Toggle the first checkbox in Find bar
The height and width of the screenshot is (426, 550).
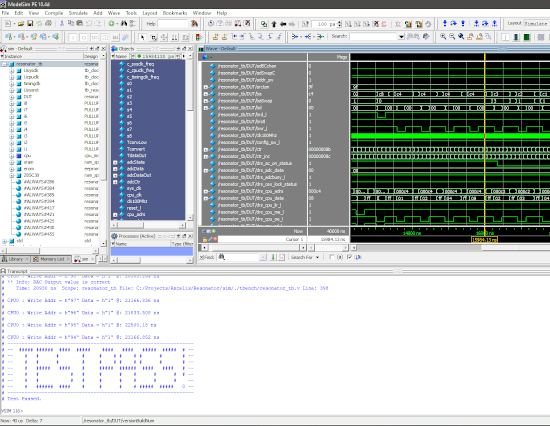pos(331,257)
